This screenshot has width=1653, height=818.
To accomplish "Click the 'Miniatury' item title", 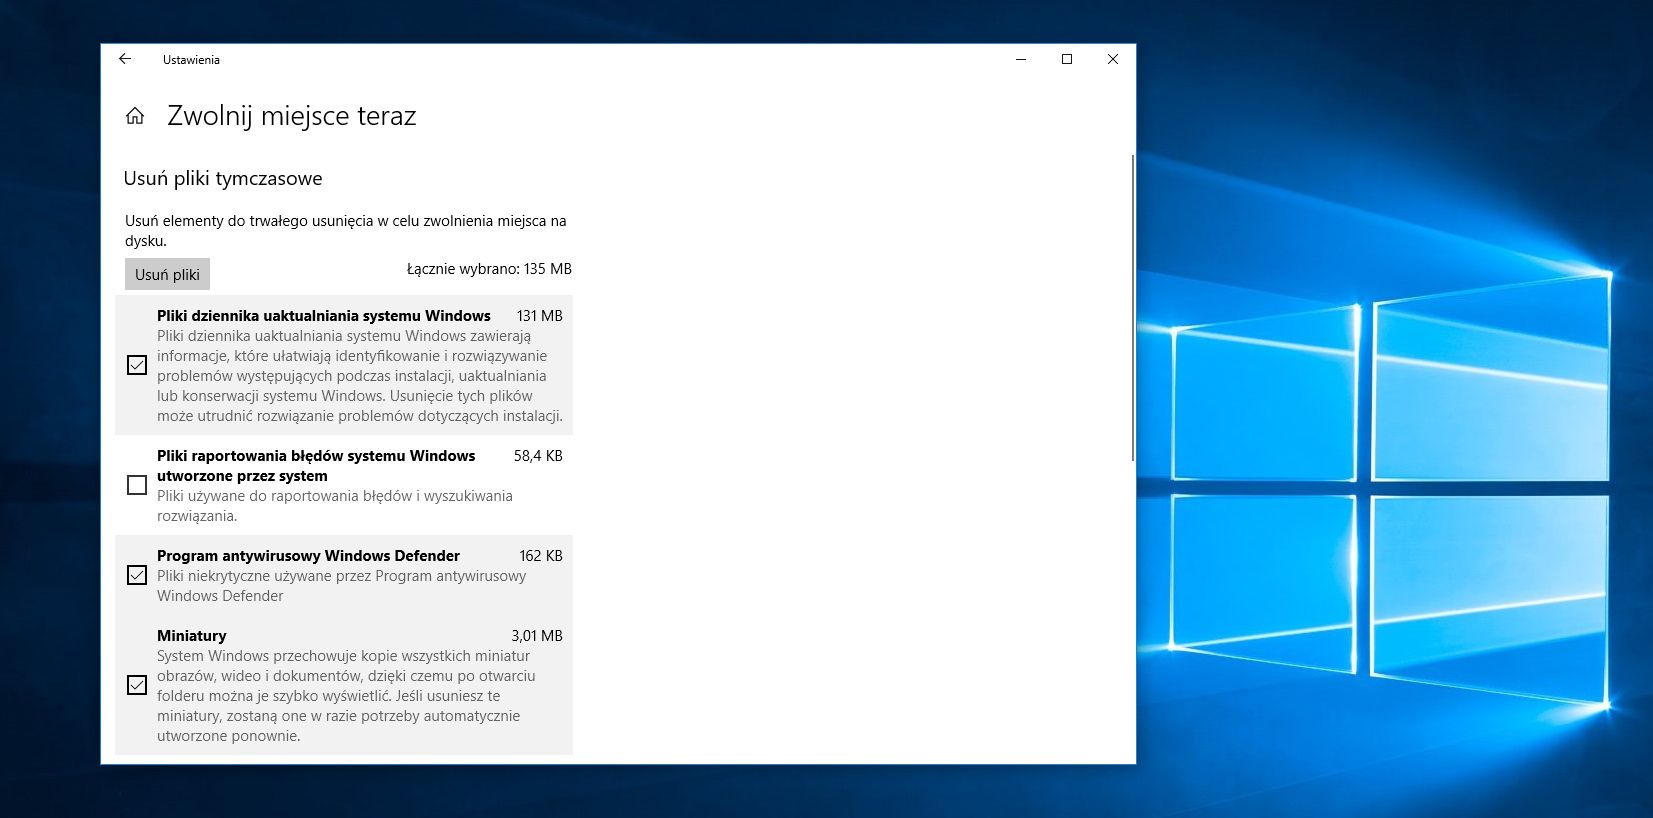I will tap(192, 636).
